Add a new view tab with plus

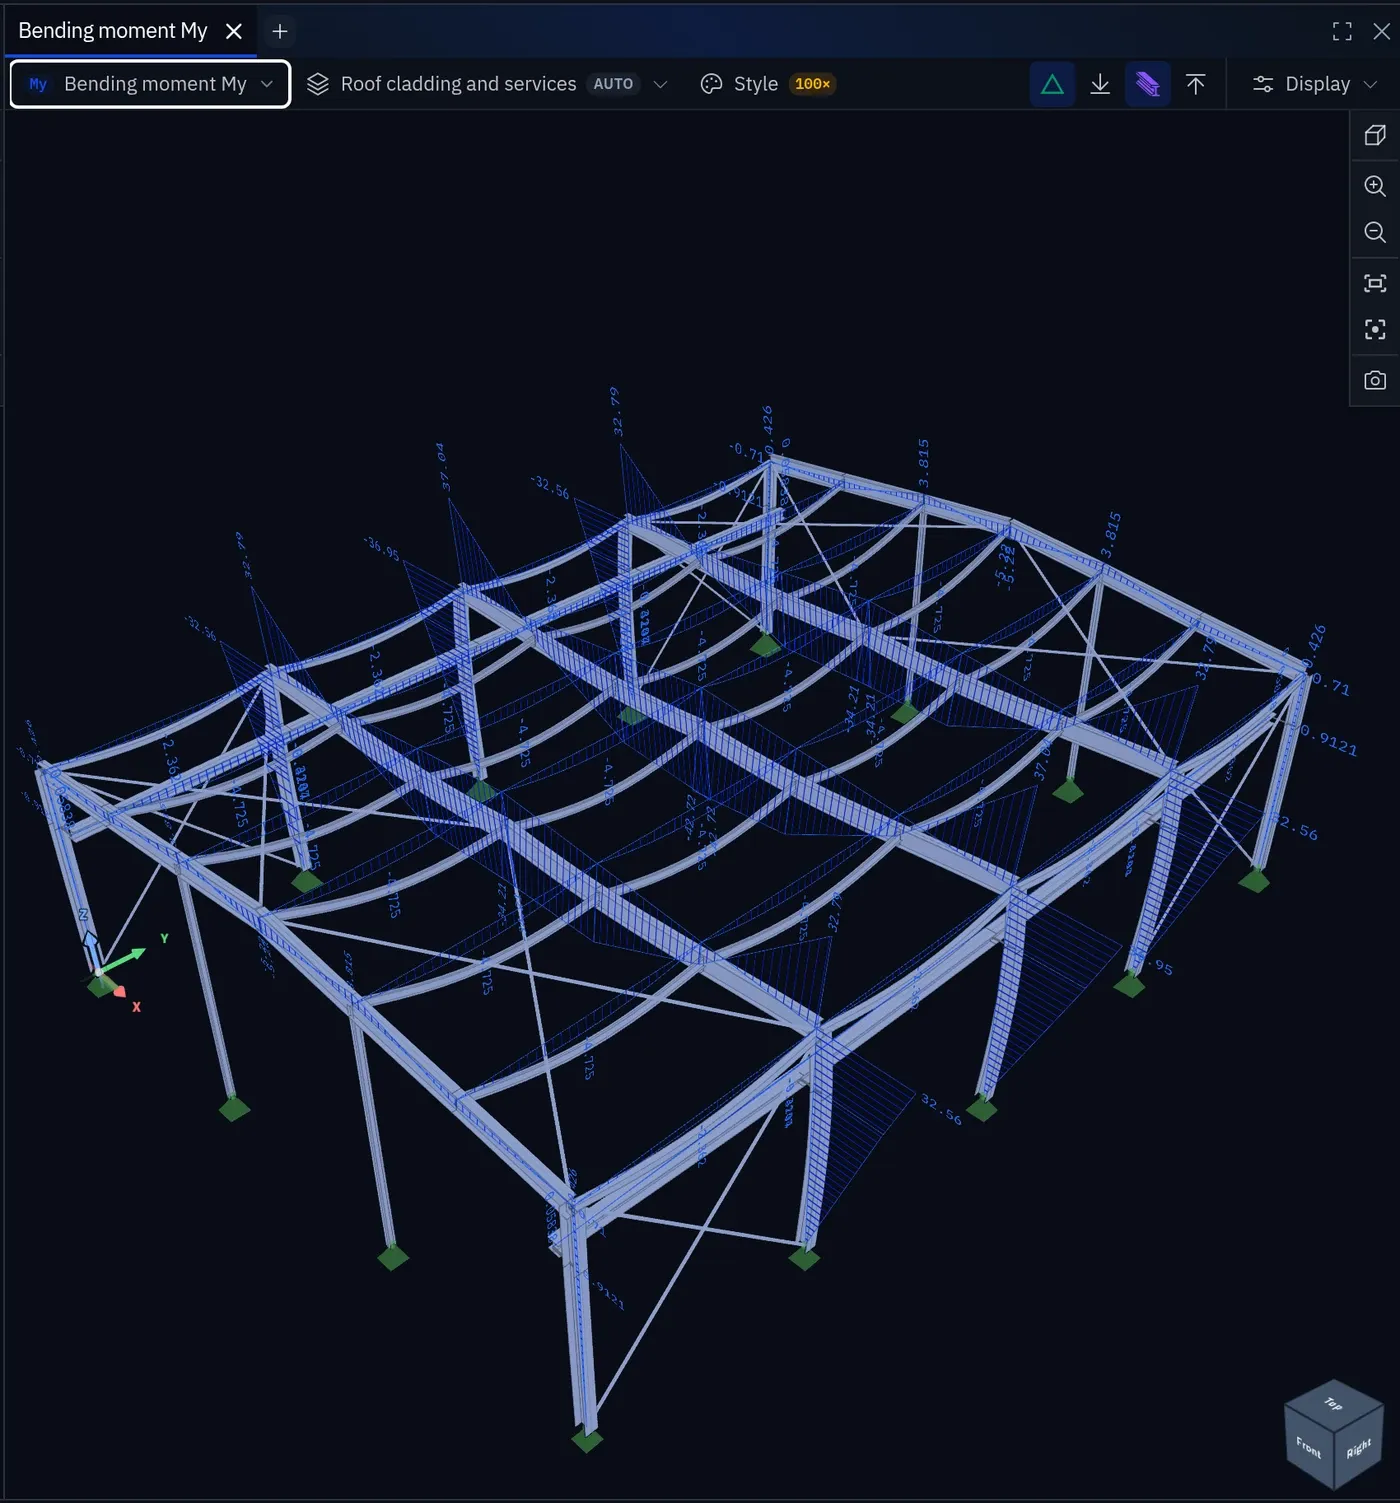coord(280,31)
